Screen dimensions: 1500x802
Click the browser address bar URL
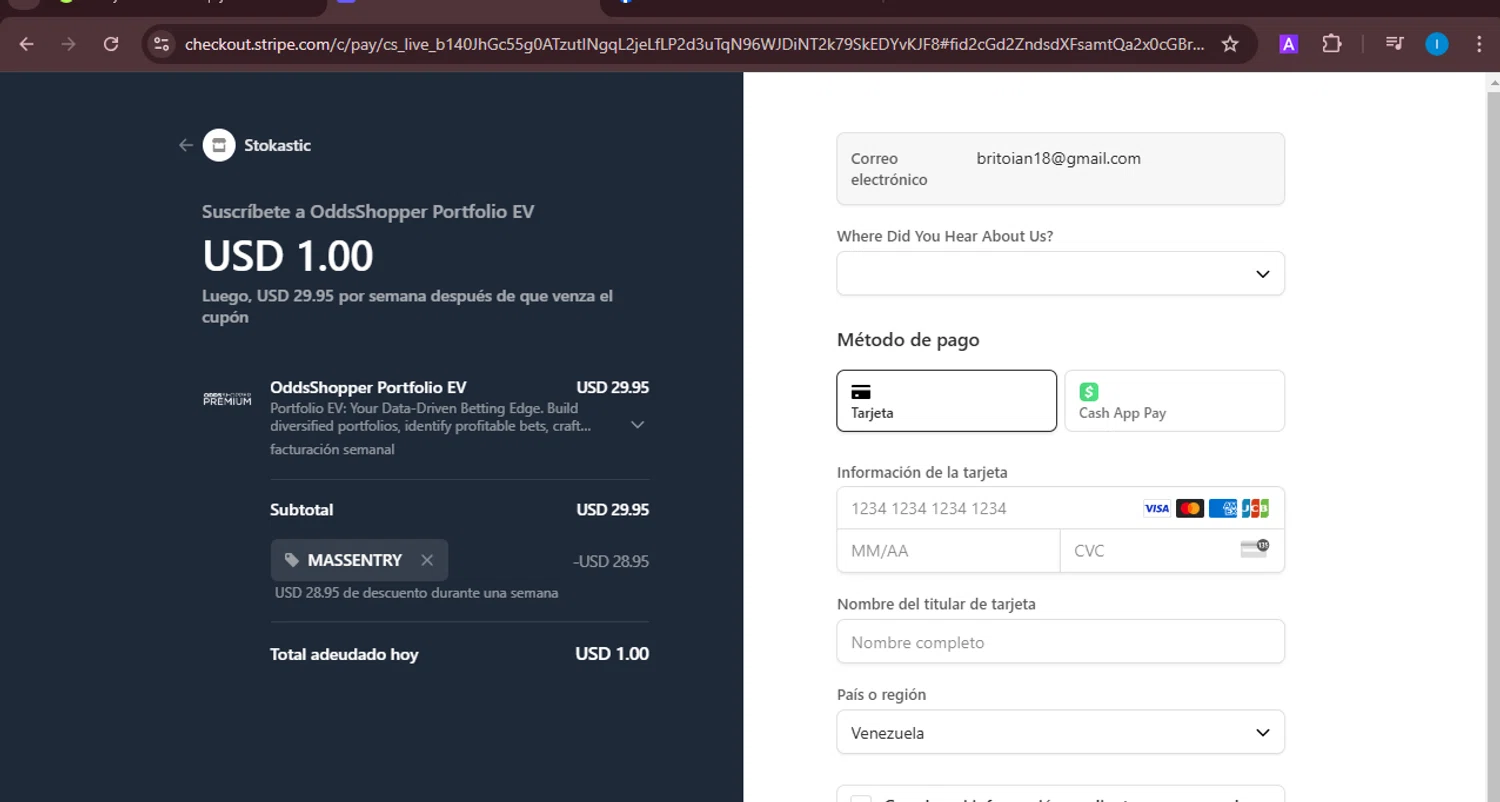[x=695, y=44]
